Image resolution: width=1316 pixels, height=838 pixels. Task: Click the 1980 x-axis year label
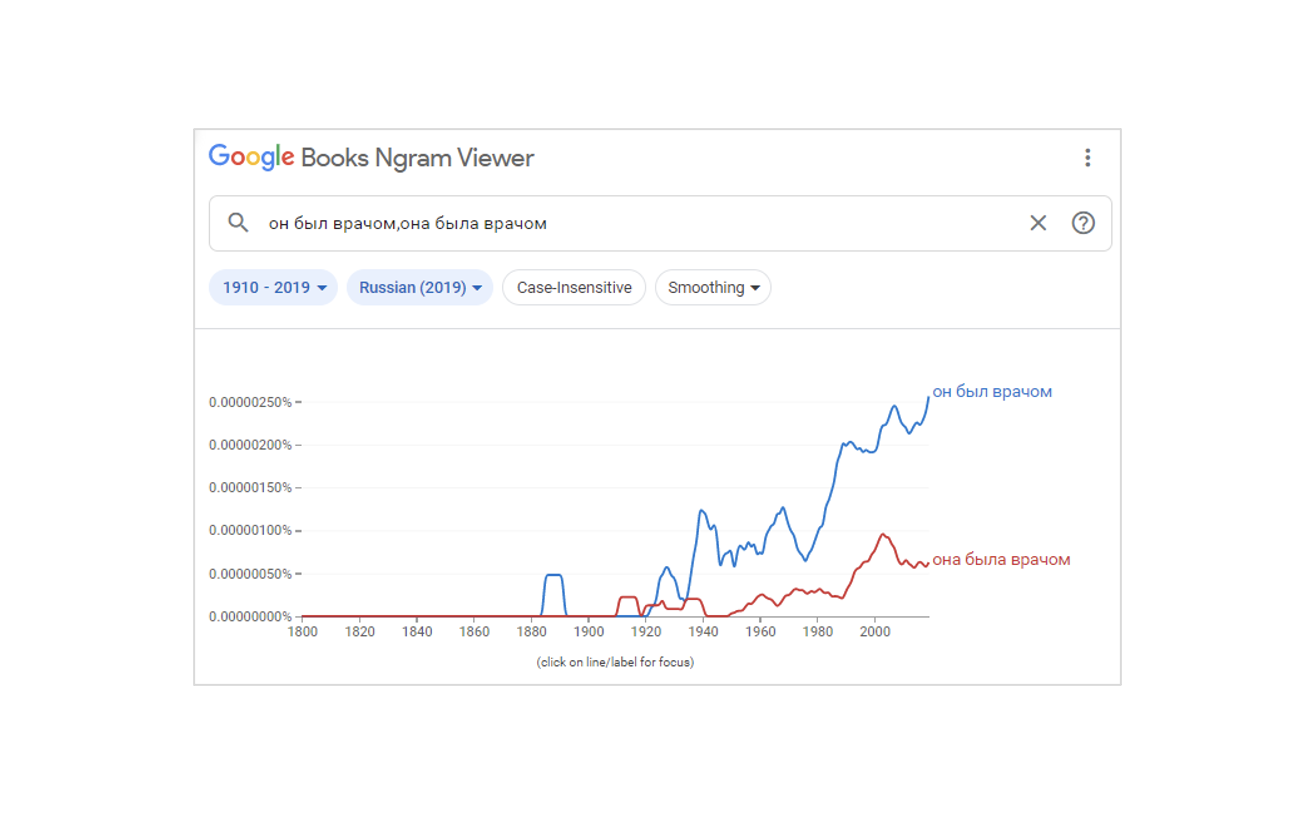click(818, 632)
